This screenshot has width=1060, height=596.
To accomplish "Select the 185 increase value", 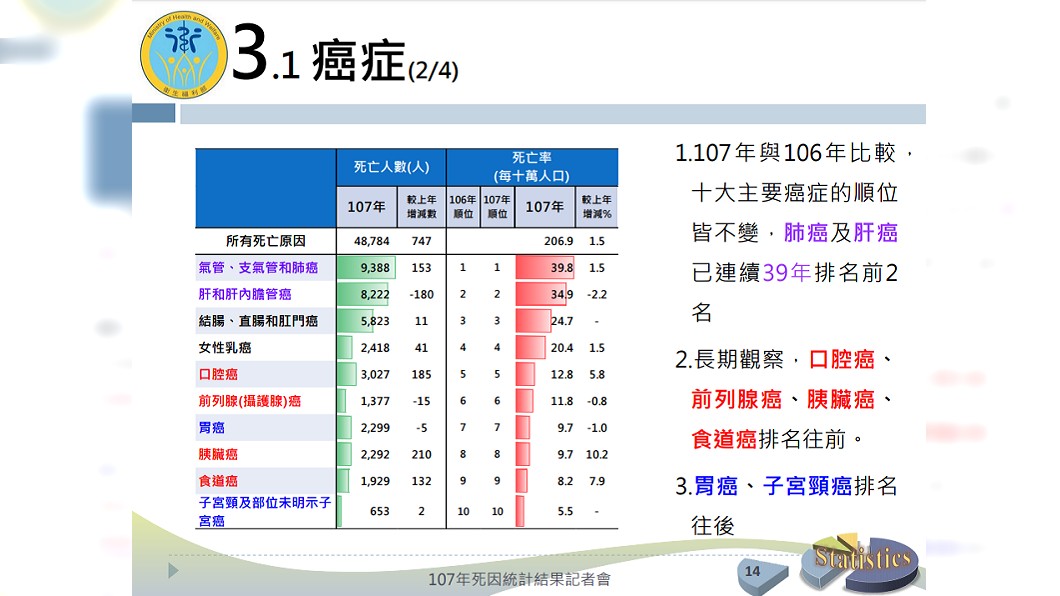I will (421, 374).
